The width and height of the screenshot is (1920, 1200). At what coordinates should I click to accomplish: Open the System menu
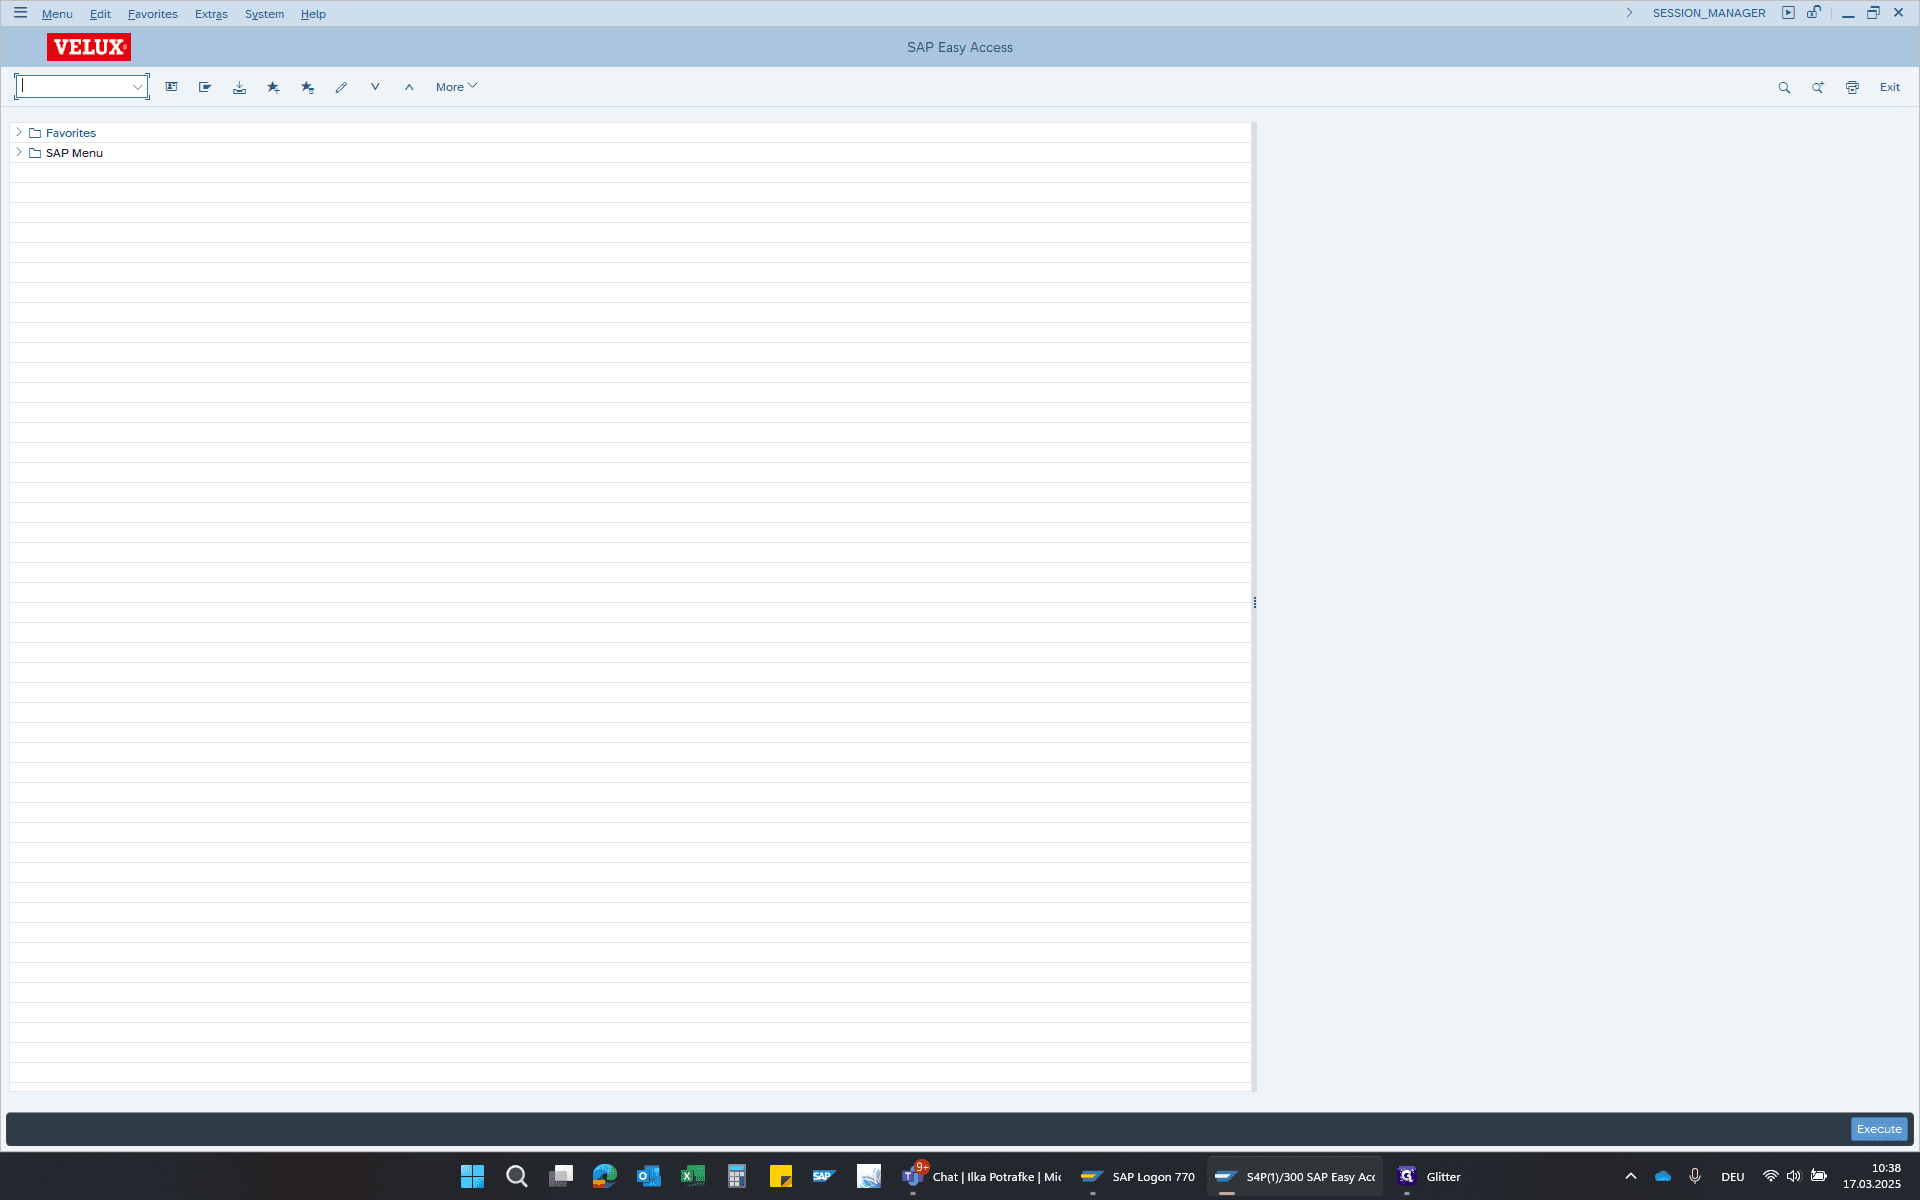pos(264,14)
